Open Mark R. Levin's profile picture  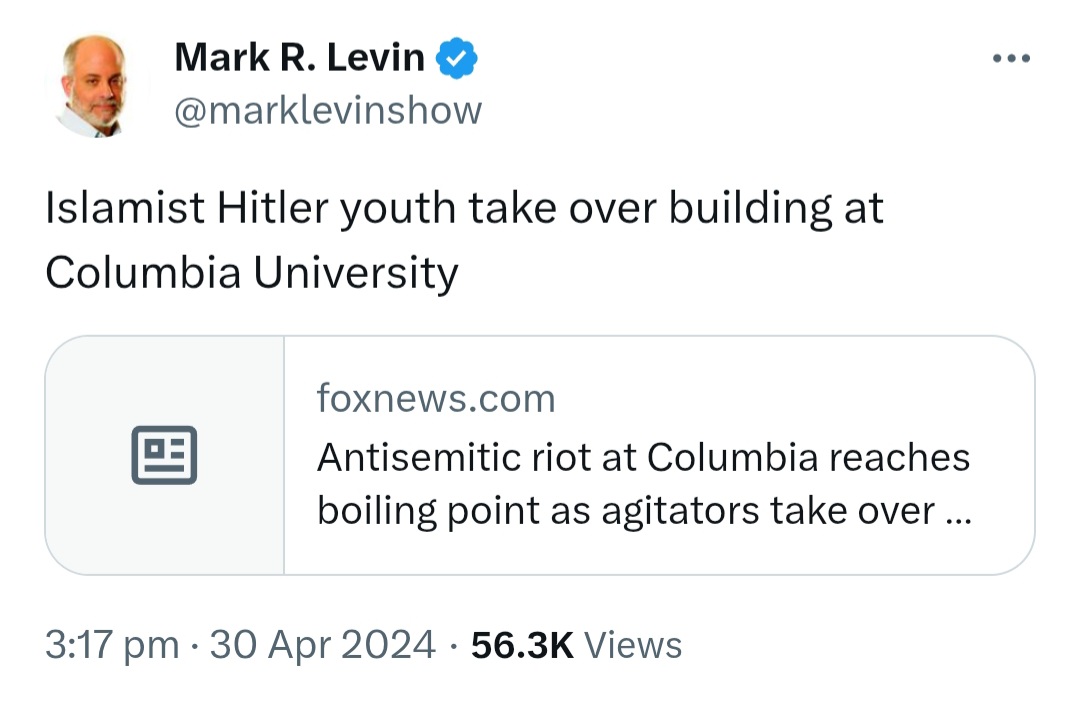pos(94,86)
